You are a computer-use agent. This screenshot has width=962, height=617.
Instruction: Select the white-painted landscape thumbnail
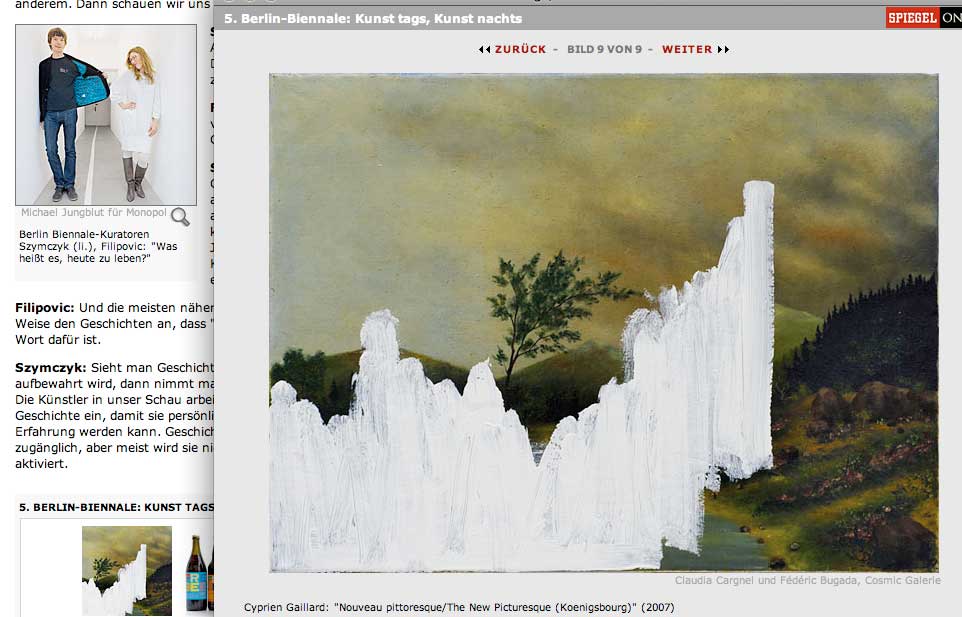point(126,570)
